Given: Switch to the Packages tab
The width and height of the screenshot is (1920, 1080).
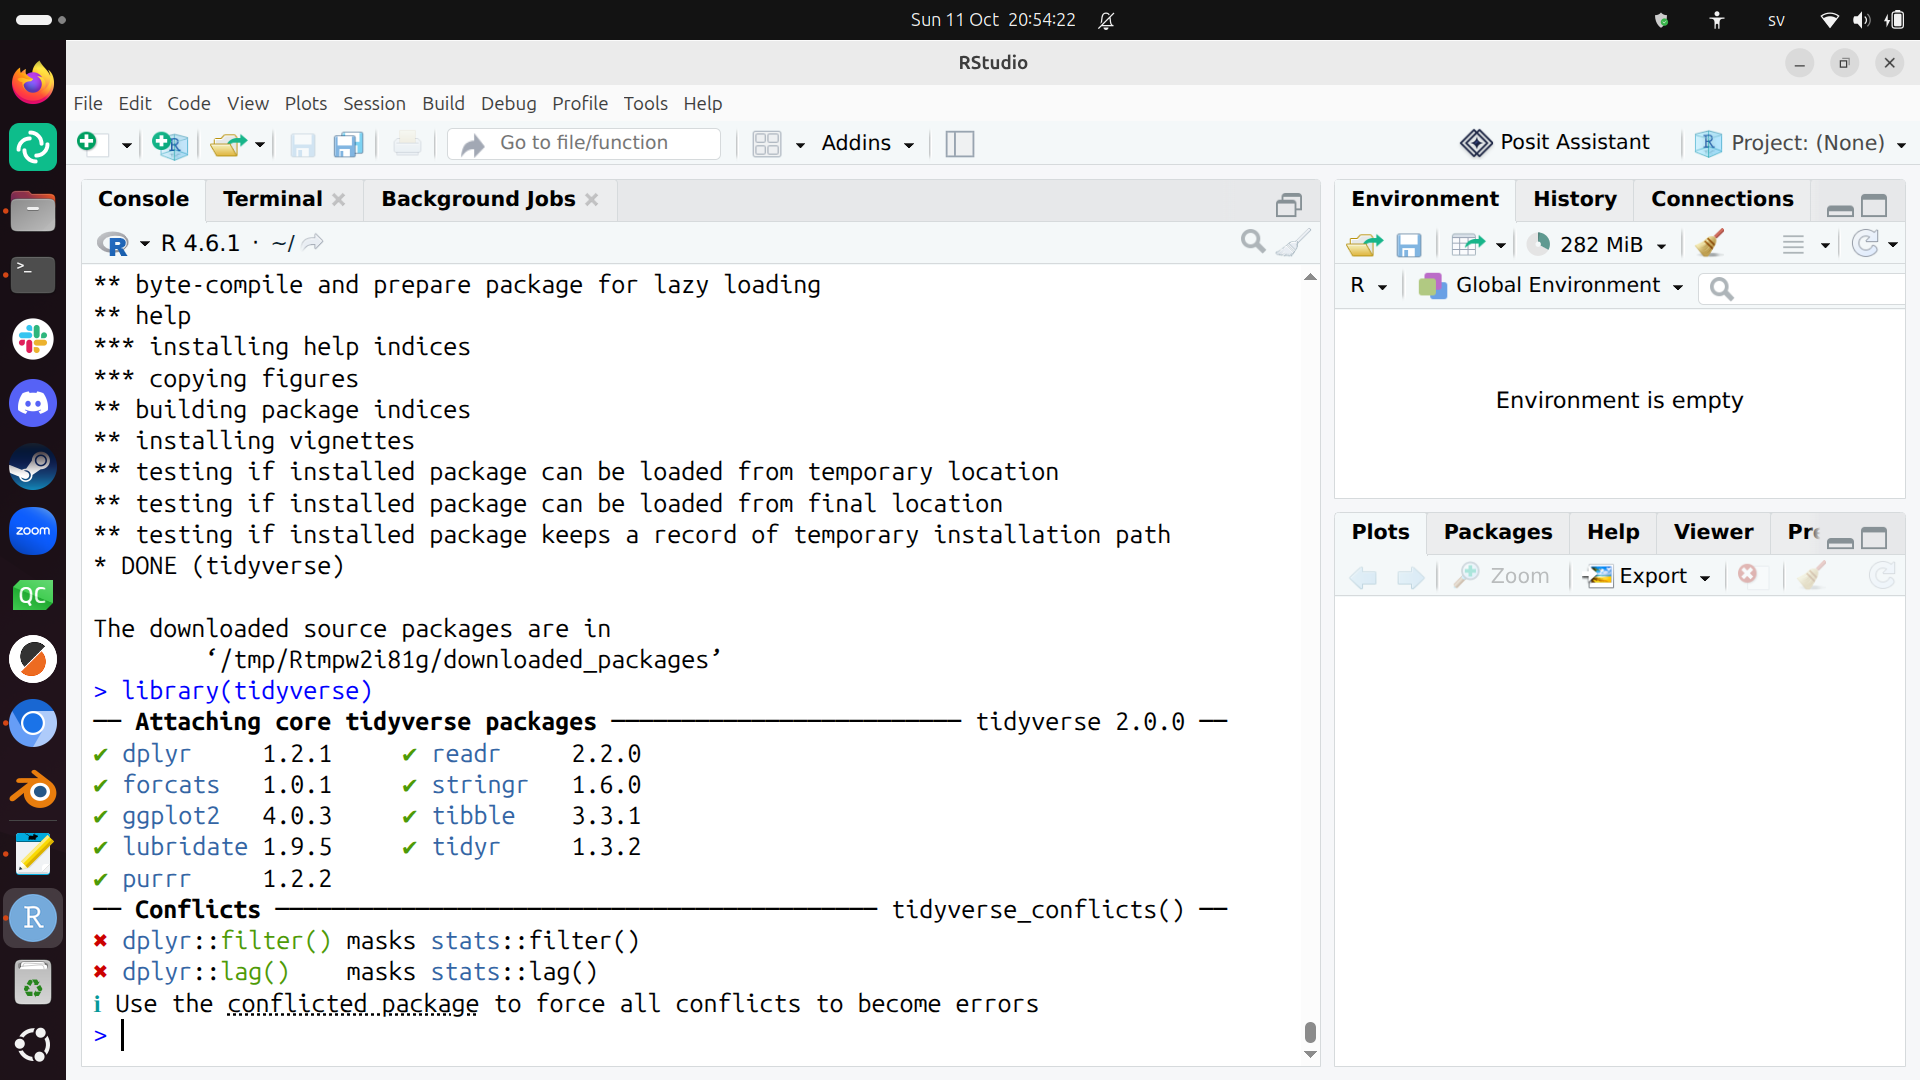Looking at the screenshot, I should [1497, 532].
